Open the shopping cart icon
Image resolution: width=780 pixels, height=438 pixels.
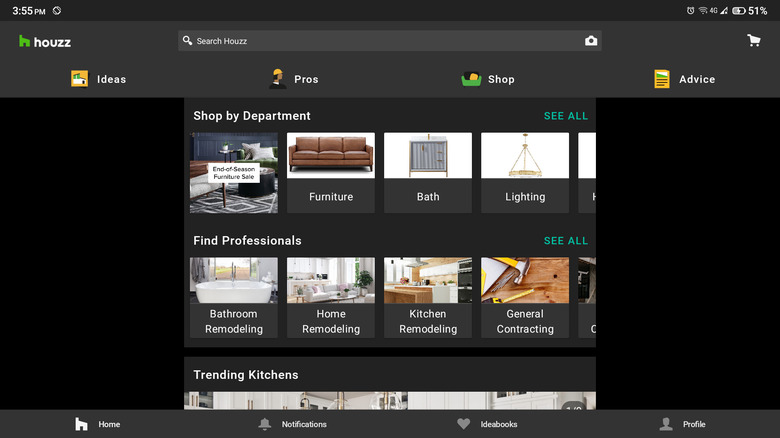pos(754,40)
